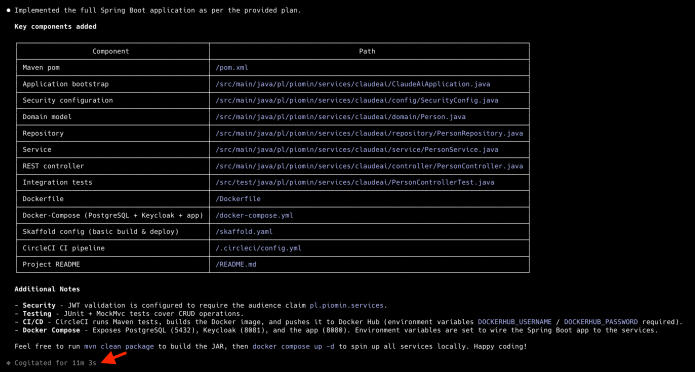Click the /Dockerfile path
The height and width of the screenshot is (372, 695).
238,199
